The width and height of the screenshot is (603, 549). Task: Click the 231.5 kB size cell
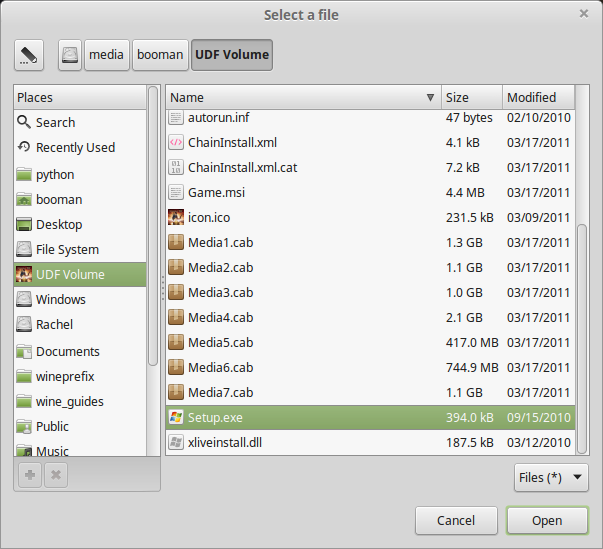(470, 218)
